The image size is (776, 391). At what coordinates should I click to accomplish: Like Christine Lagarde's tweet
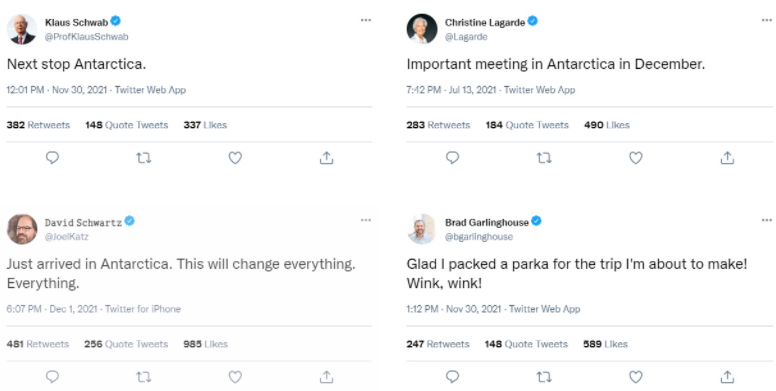(635, 158)
